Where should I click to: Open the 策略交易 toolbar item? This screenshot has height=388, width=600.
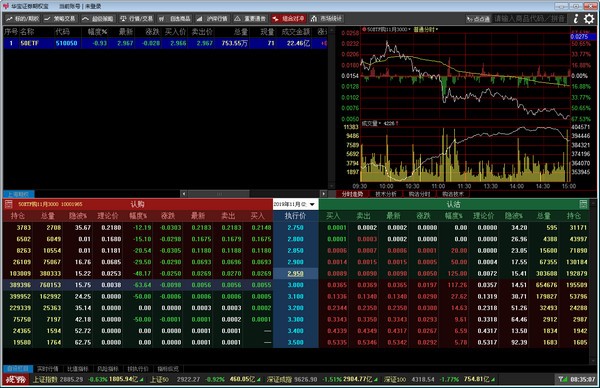click(60, 18)
